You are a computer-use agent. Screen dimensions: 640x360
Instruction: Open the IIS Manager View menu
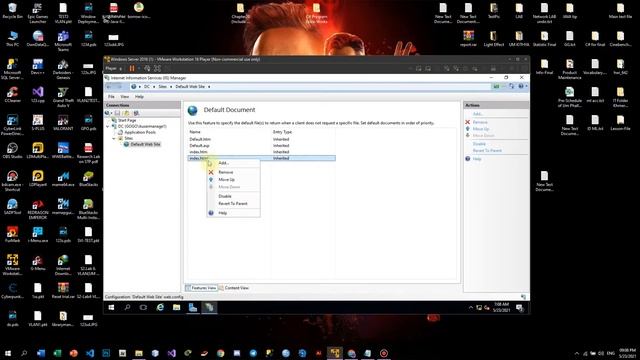tap(124, 97)
